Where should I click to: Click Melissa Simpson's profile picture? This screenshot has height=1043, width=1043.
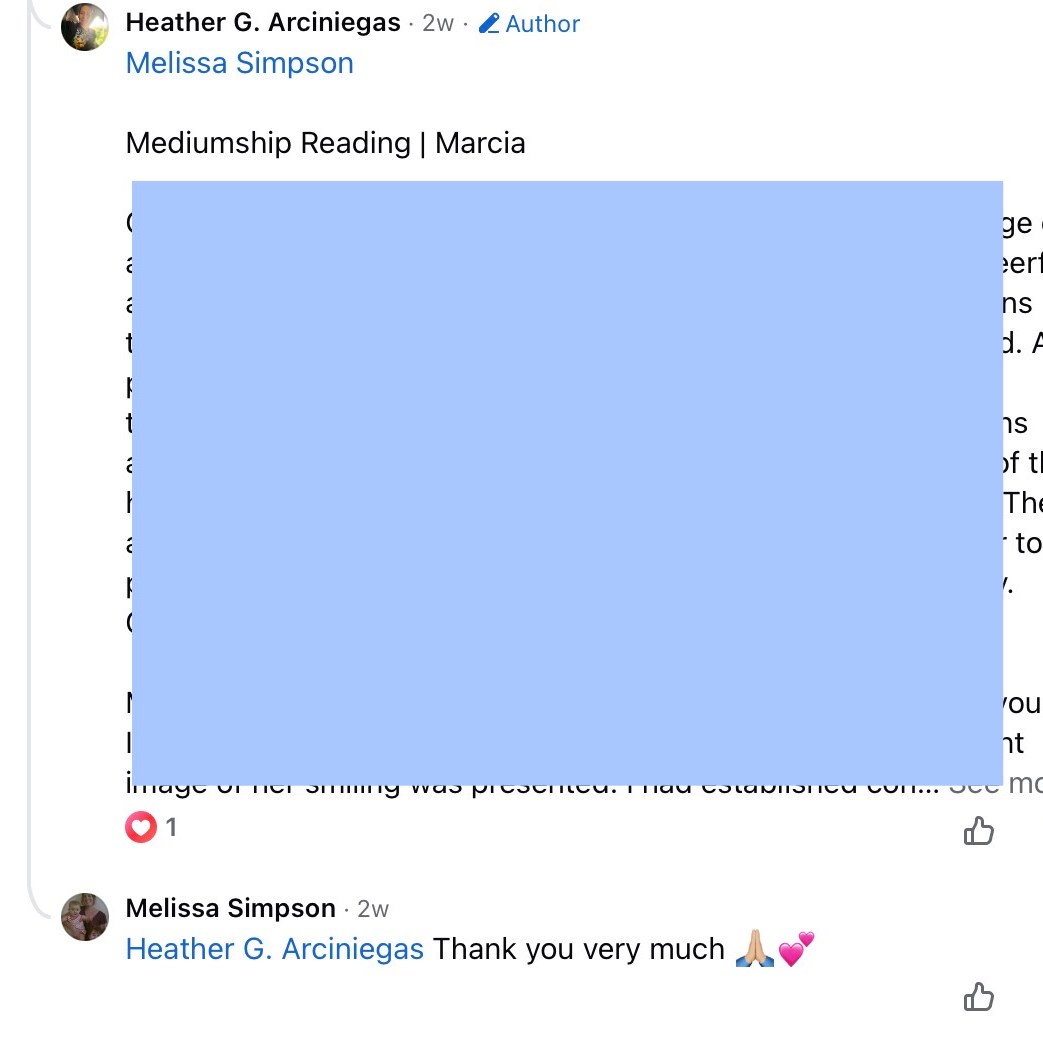pyautogui.click(x=85, y=917)
